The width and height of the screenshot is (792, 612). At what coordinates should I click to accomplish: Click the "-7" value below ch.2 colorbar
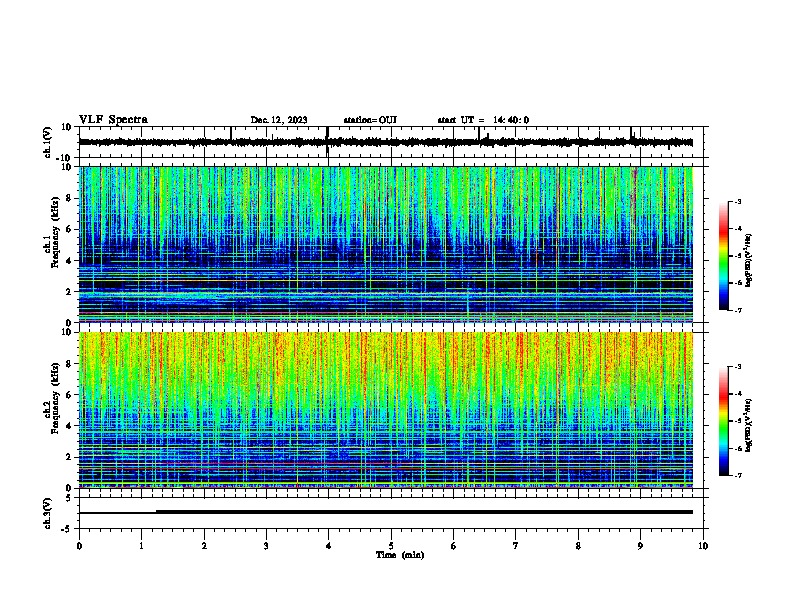(737, 475)
